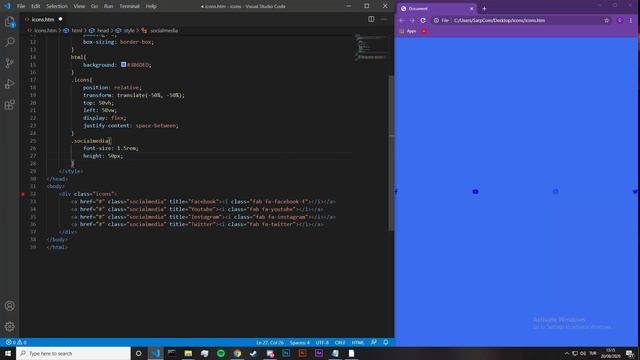Open the Selection menu

point(57,6)
